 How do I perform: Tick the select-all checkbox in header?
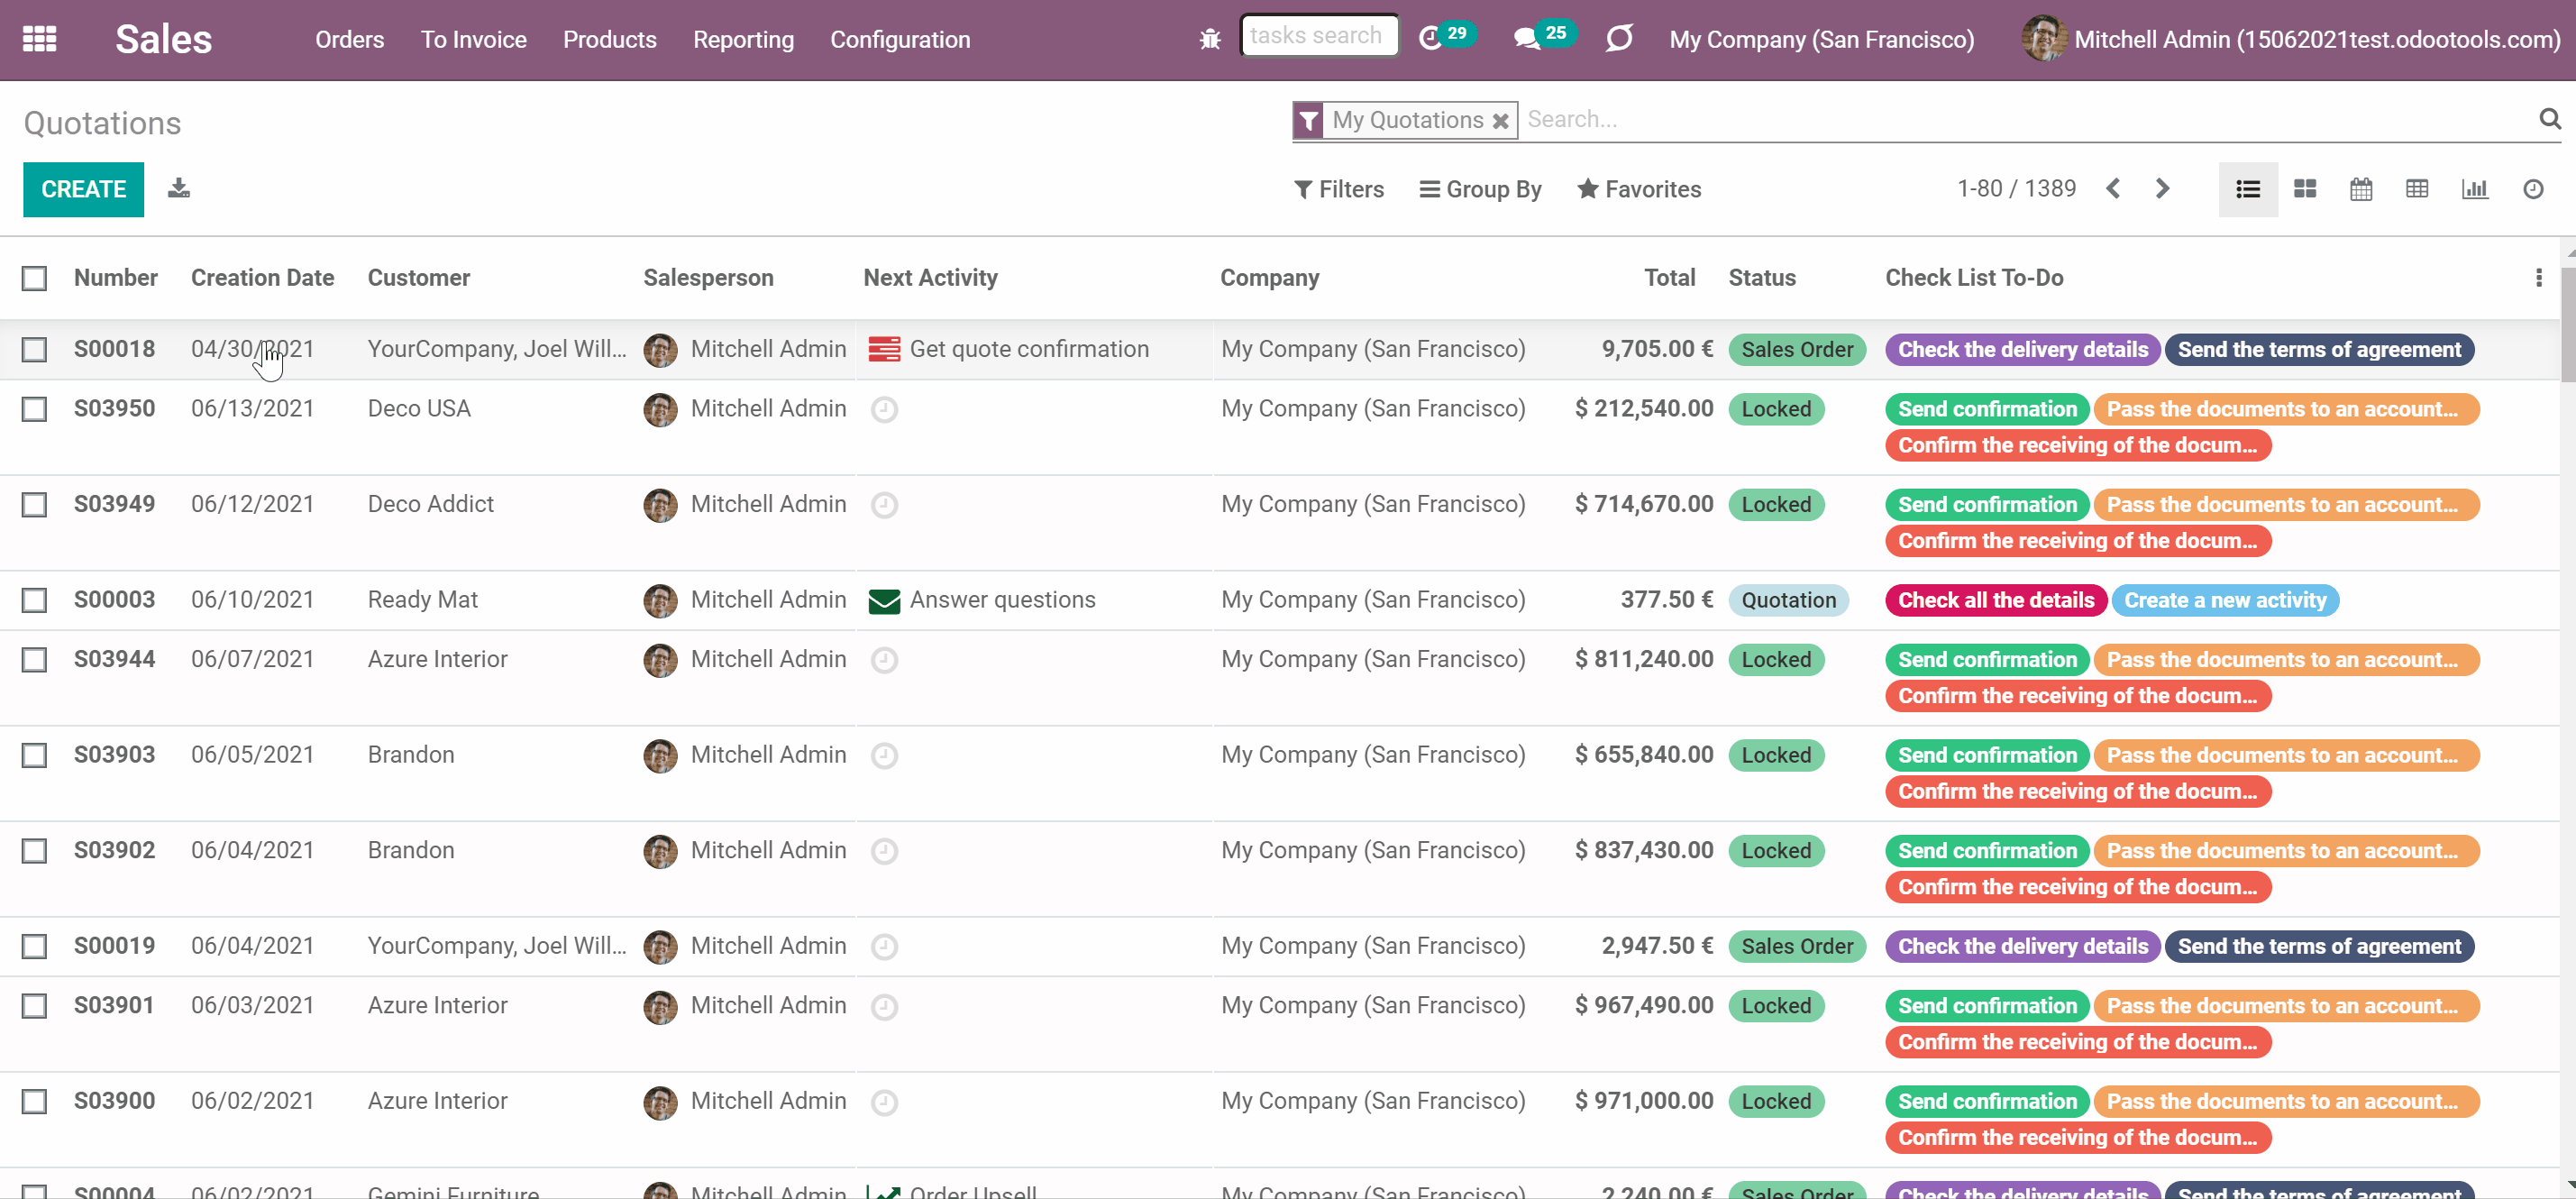click(x=34, y=278)
